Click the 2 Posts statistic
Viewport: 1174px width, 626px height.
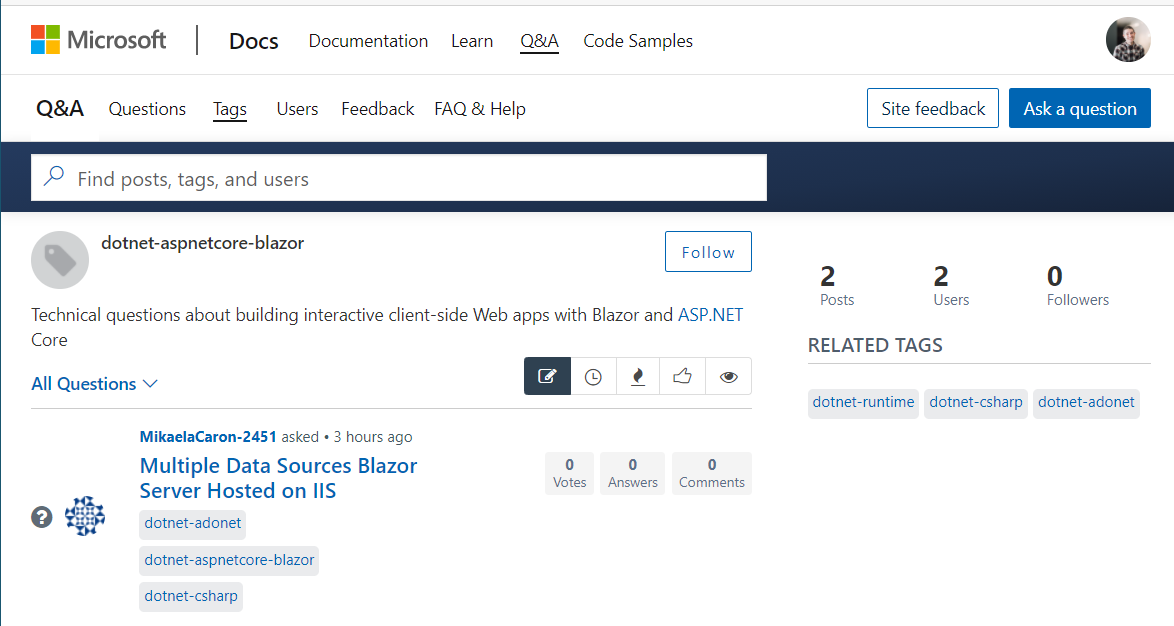[836, 286]
